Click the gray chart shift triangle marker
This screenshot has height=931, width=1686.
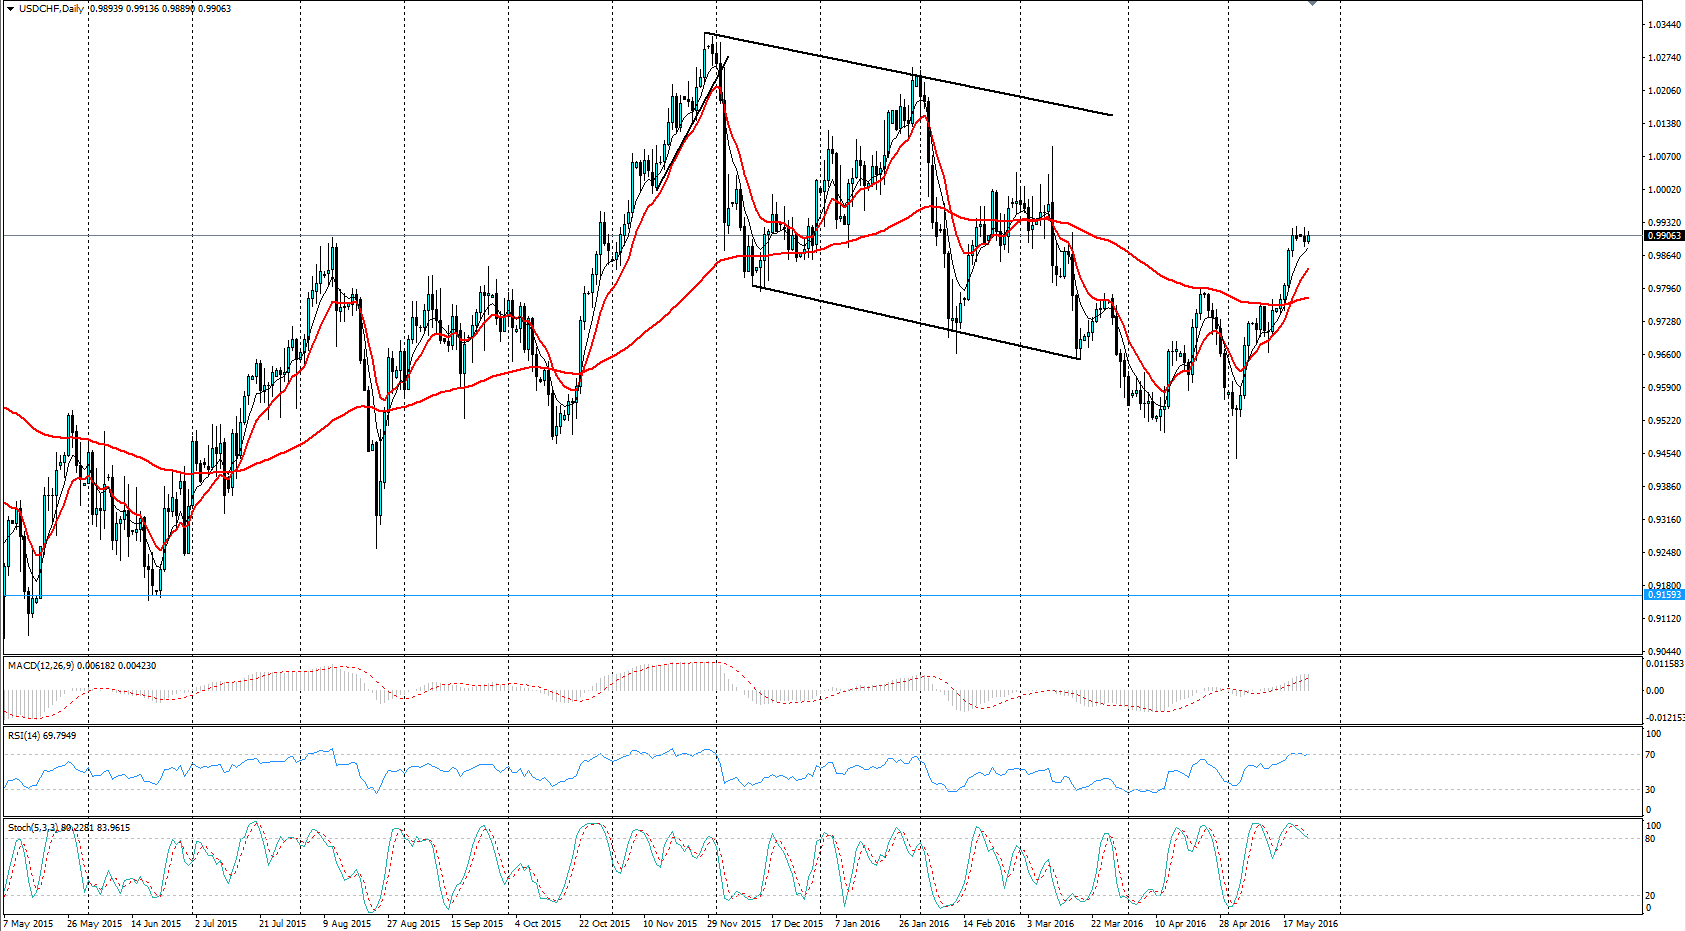coord(1312,3)
